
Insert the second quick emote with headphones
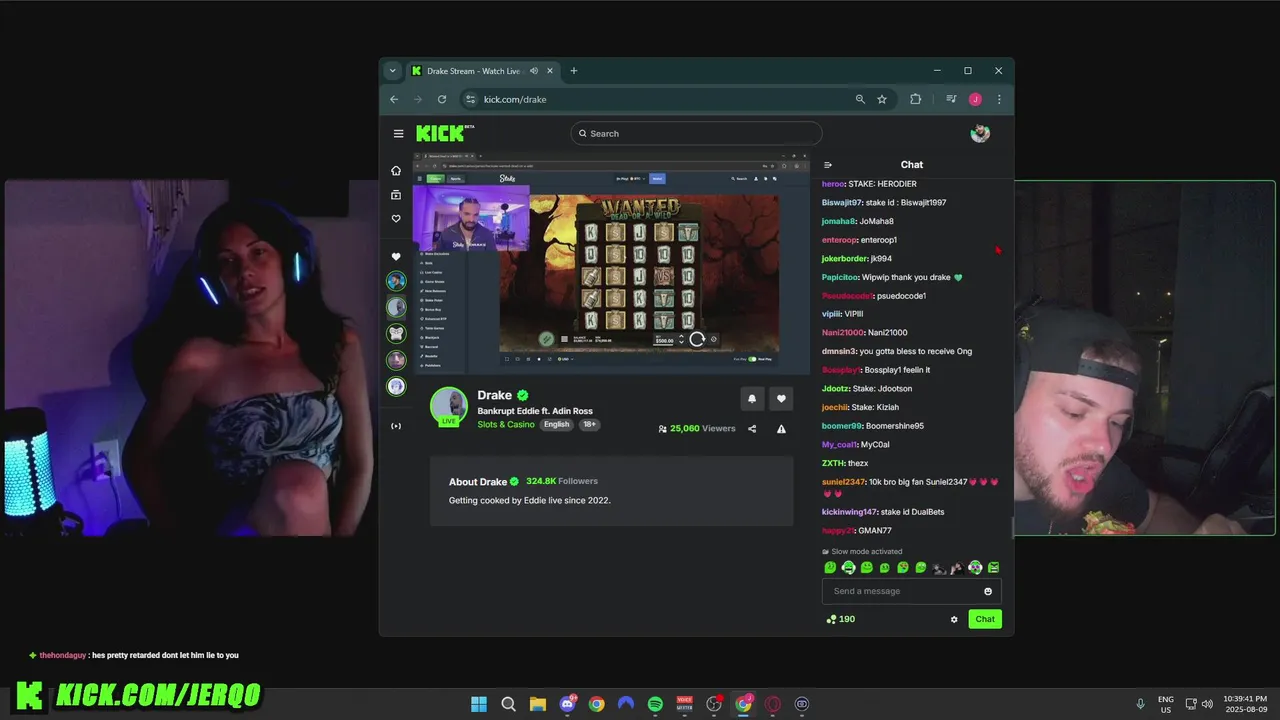tap(848, 567)
